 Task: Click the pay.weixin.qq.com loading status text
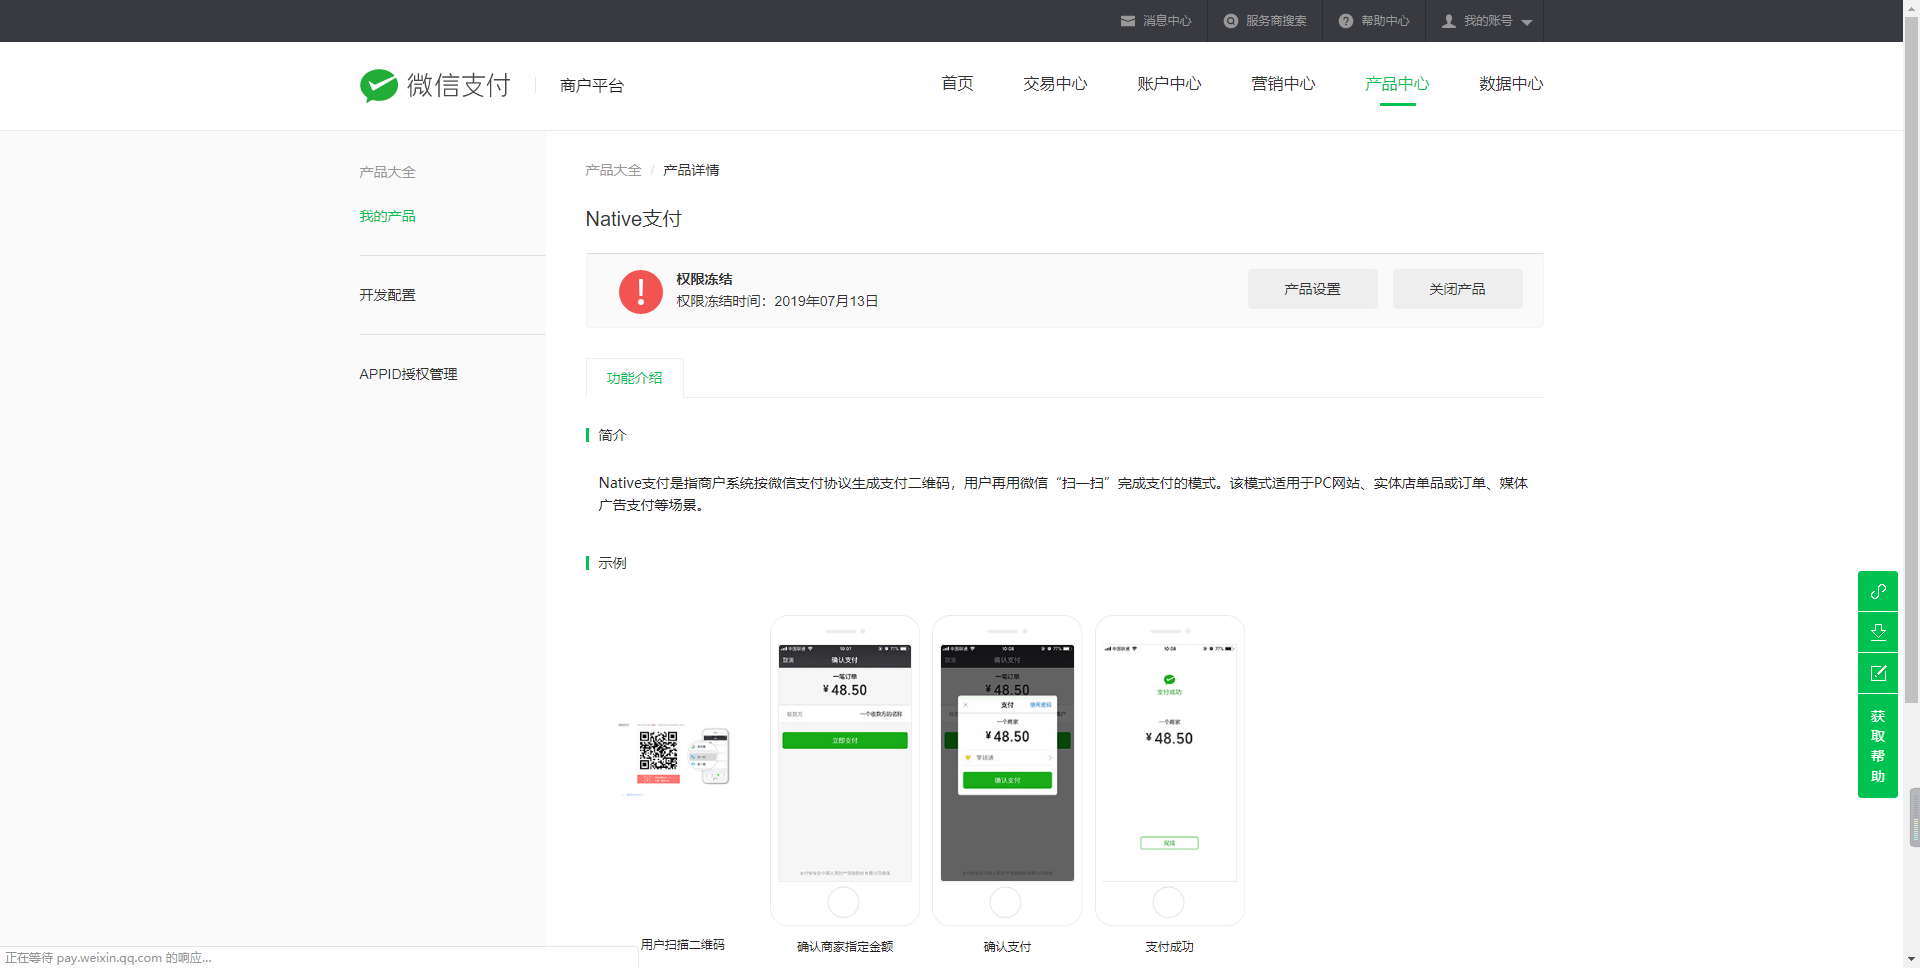108,958
